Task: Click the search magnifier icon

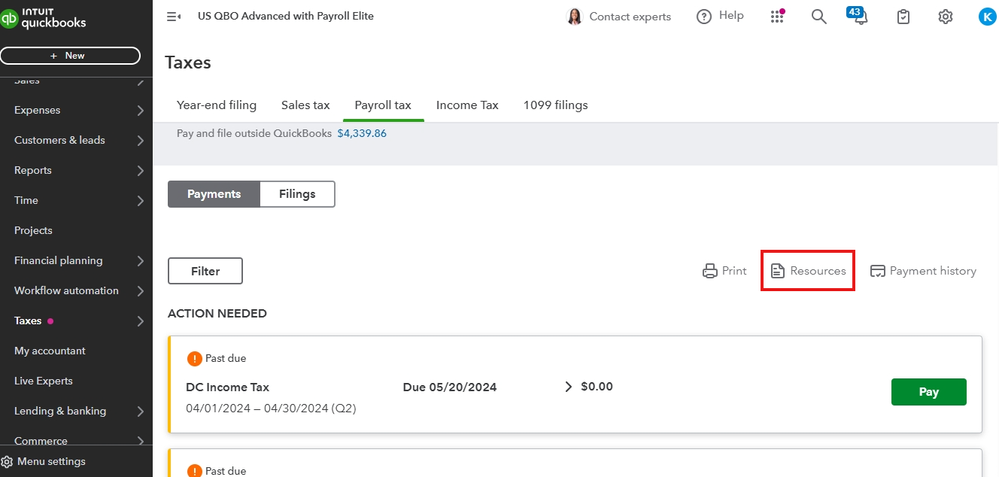Action: (x=819, y=16)
